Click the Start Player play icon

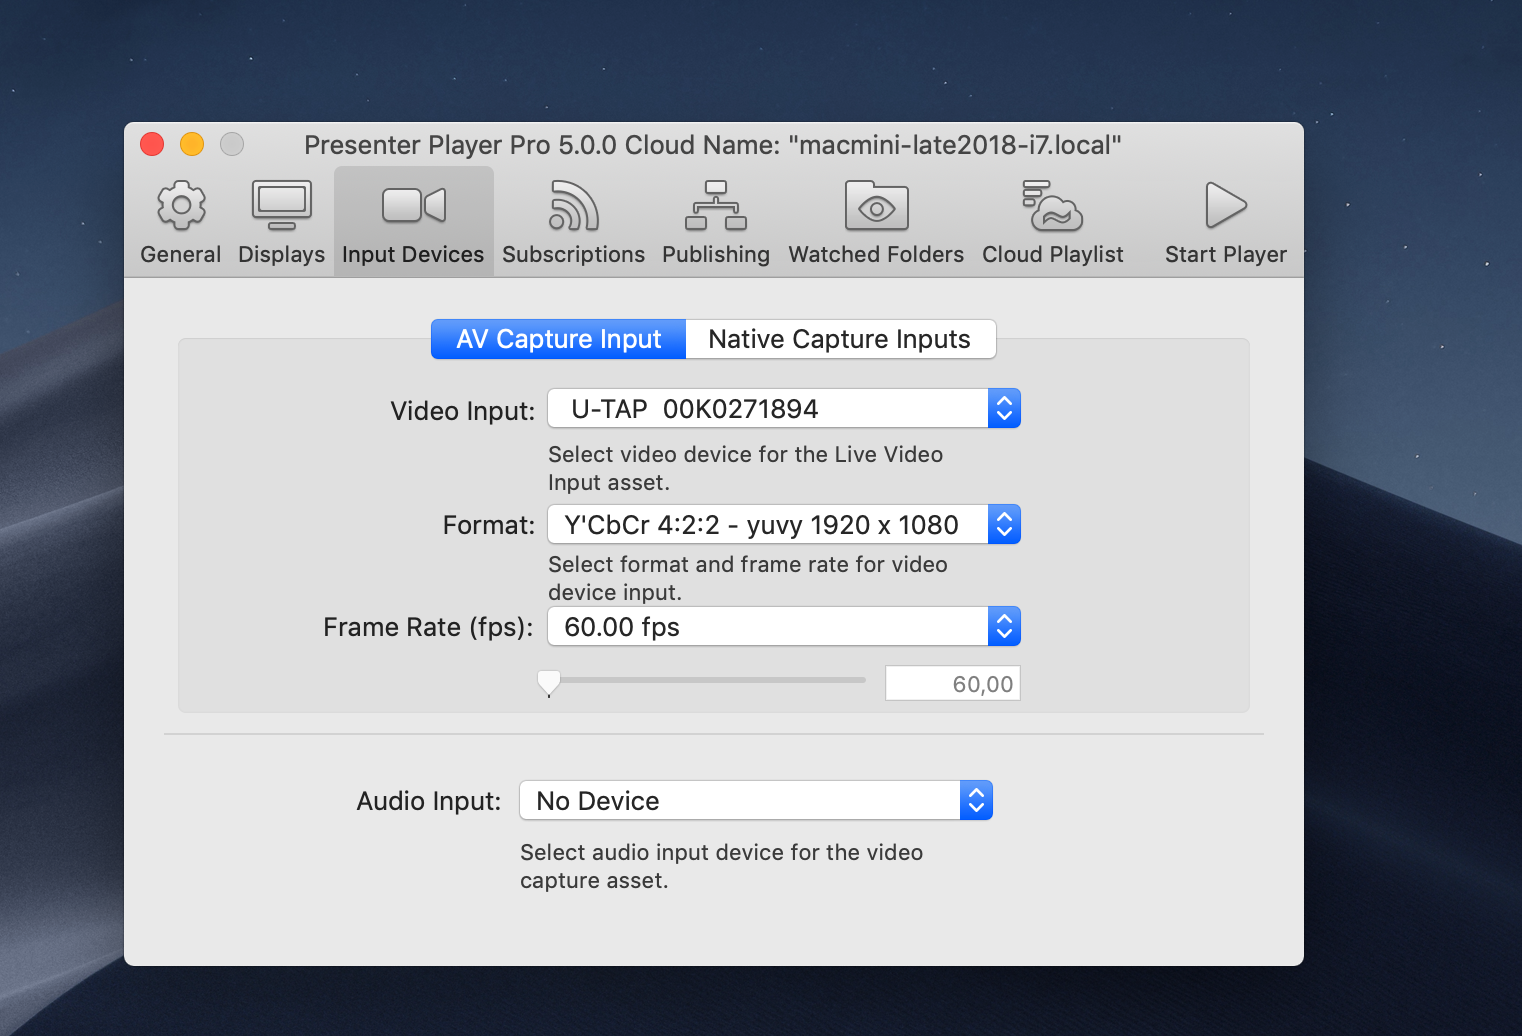[x=1225, y=205]
